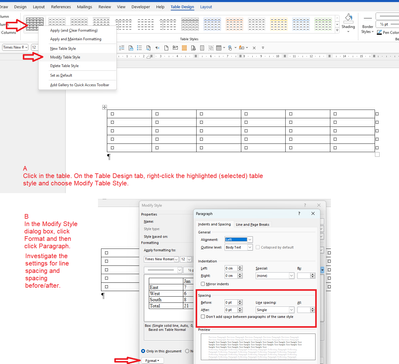Select New Table Style menu entry
The height and width of the screenshot is (364, 399).
click(x=63, y=48)
